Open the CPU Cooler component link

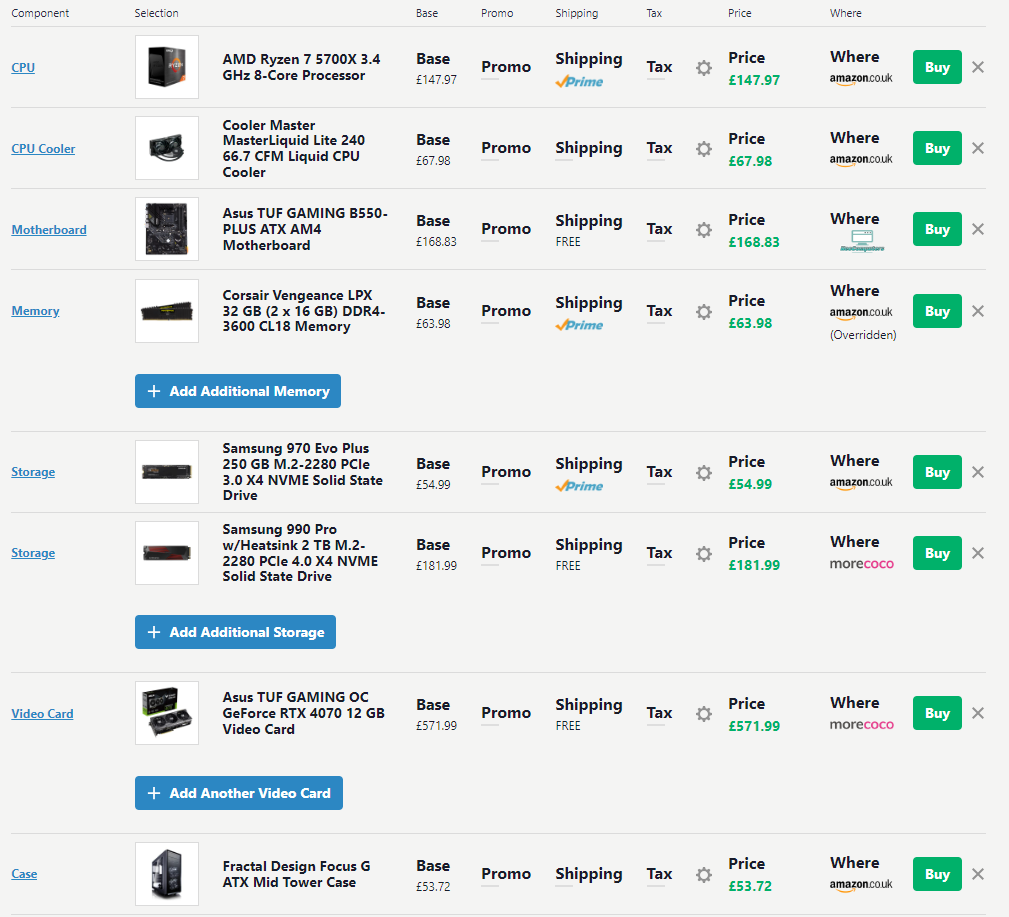[43, 149]
